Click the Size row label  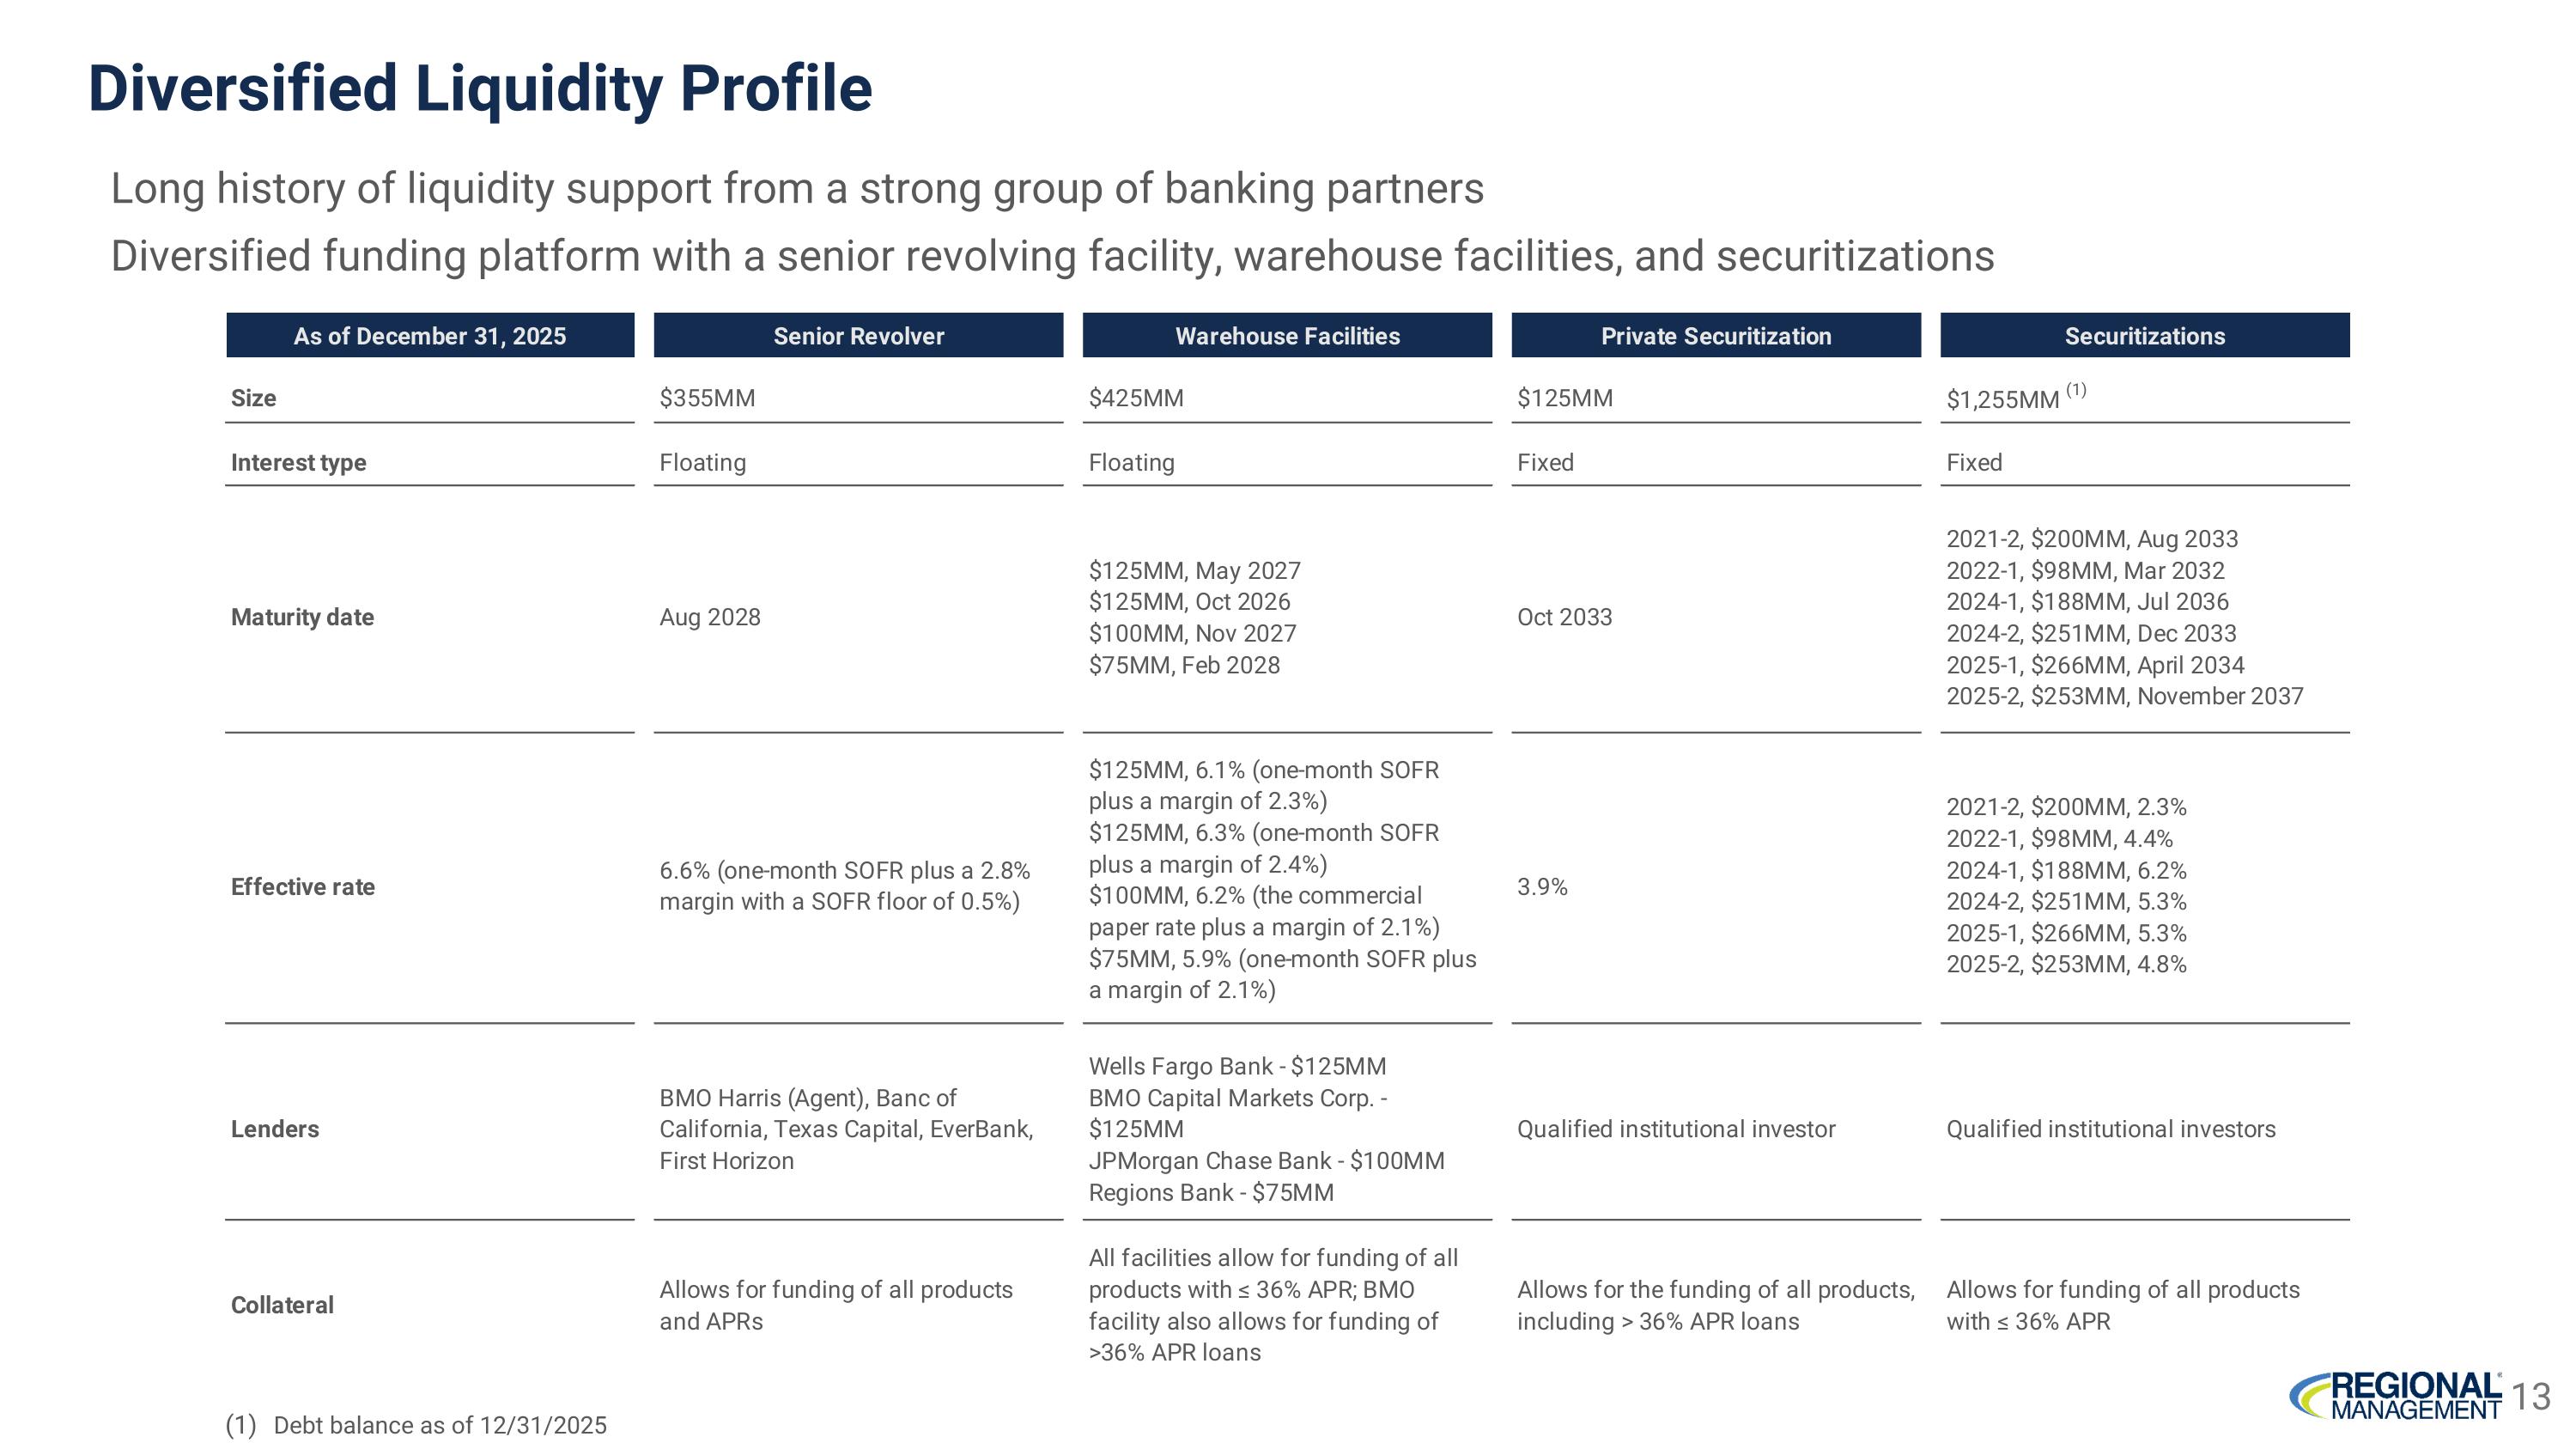point(254,398)
